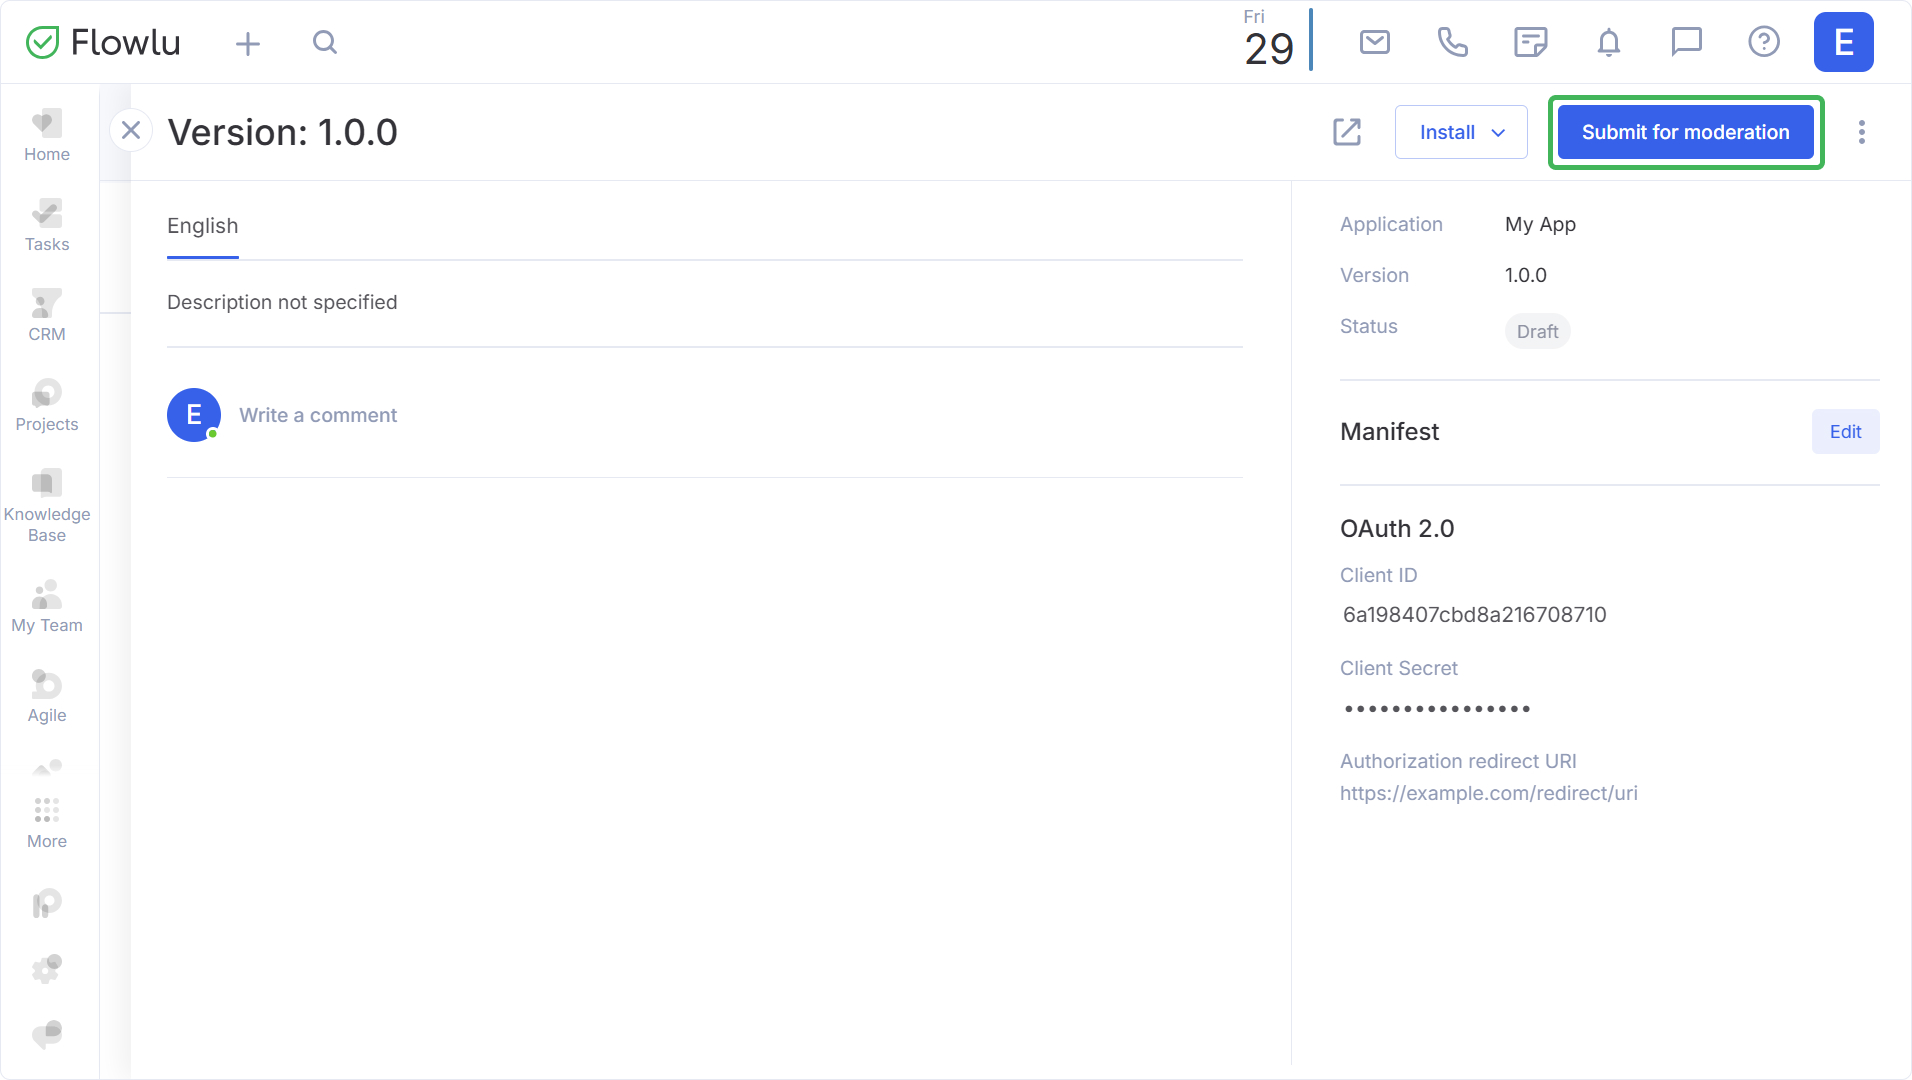Open the notes sticky icon
This screenshot has height=1080, width=1912.
pyautogui.click(x=1531, y=42)
